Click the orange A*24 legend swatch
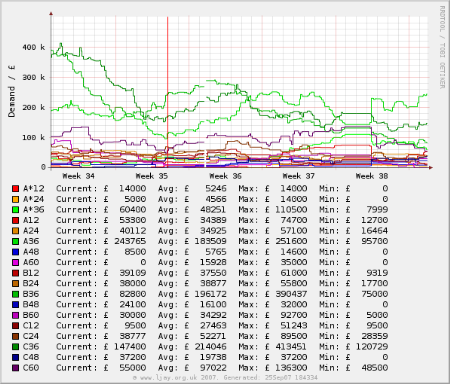Viewport: 450px width, 384px height. [x=15, y=199]
